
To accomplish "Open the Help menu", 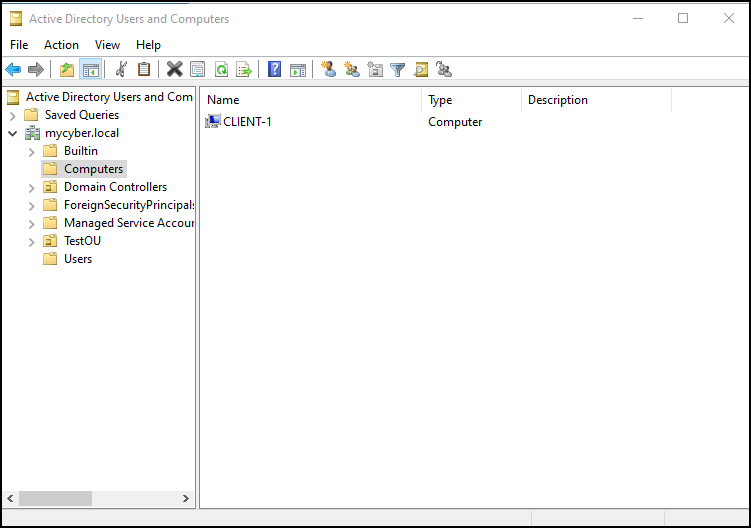I will click(x=148, y=45).
